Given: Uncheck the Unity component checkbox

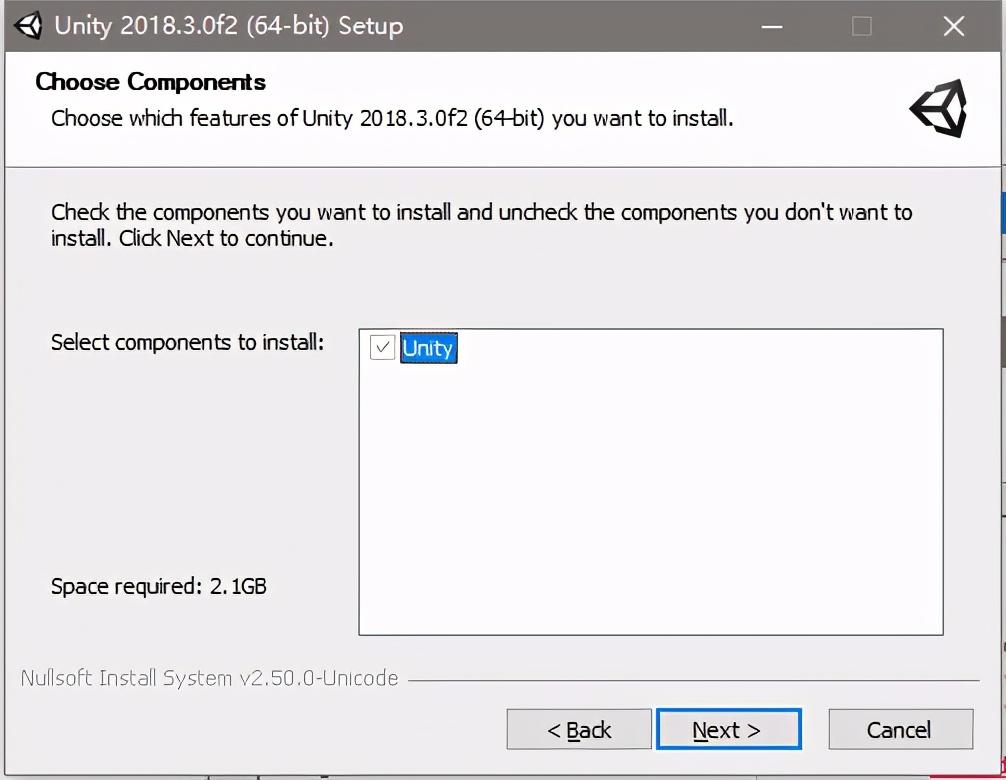Looking at the screenshot, I should point(382,348).
